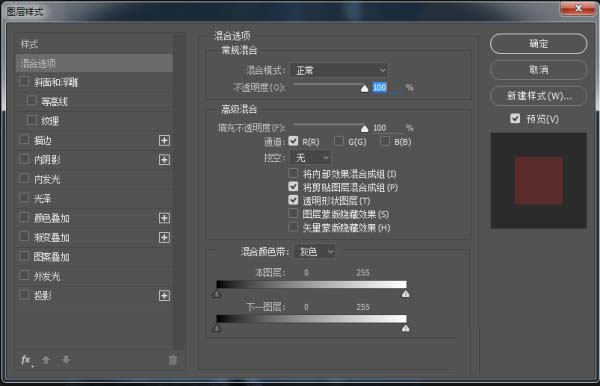The width and height of the screenshot is (600, 386).
Task: Enable the 图案叠加 checkbox
Action: pos(24,256)
